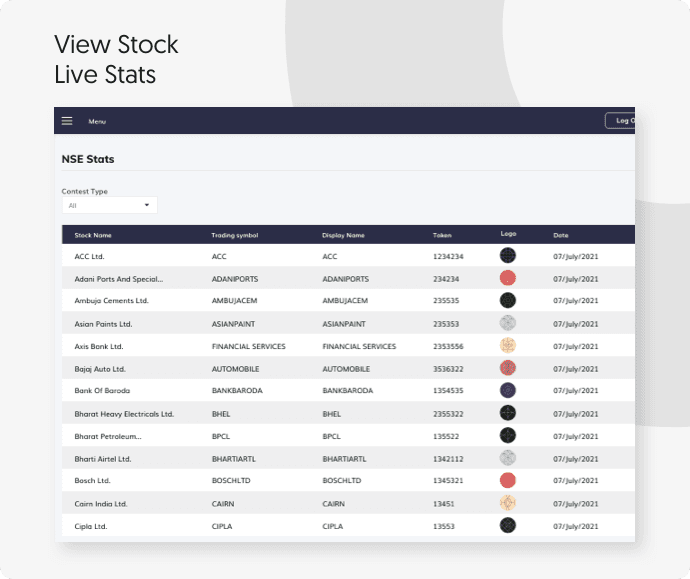The width and height of the screenshot is (690, 579).
Task: Open the Contest Type dropdown
Action: (x=110, y=205)
